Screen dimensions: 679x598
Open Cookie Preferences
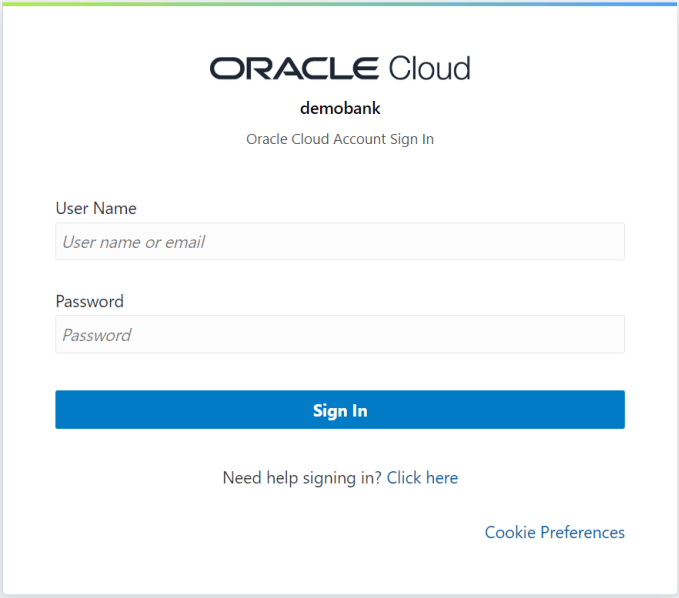[554, 532]
